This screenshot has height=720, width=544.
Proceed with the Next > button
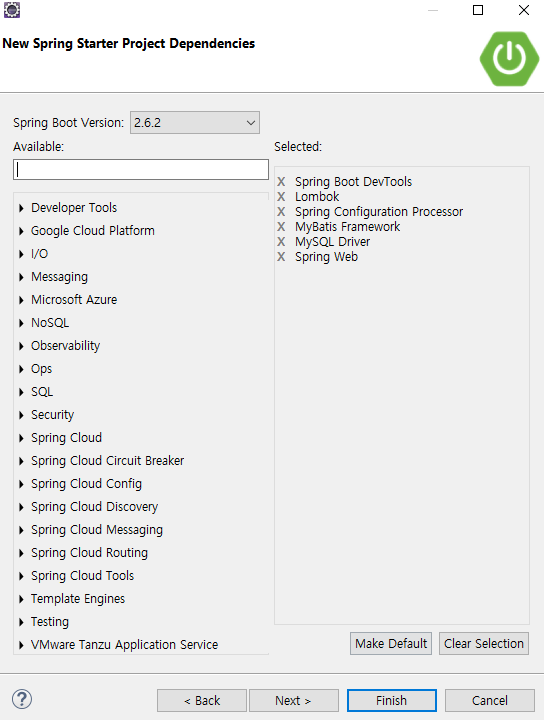pyautogui.click(x=294, y=700)
